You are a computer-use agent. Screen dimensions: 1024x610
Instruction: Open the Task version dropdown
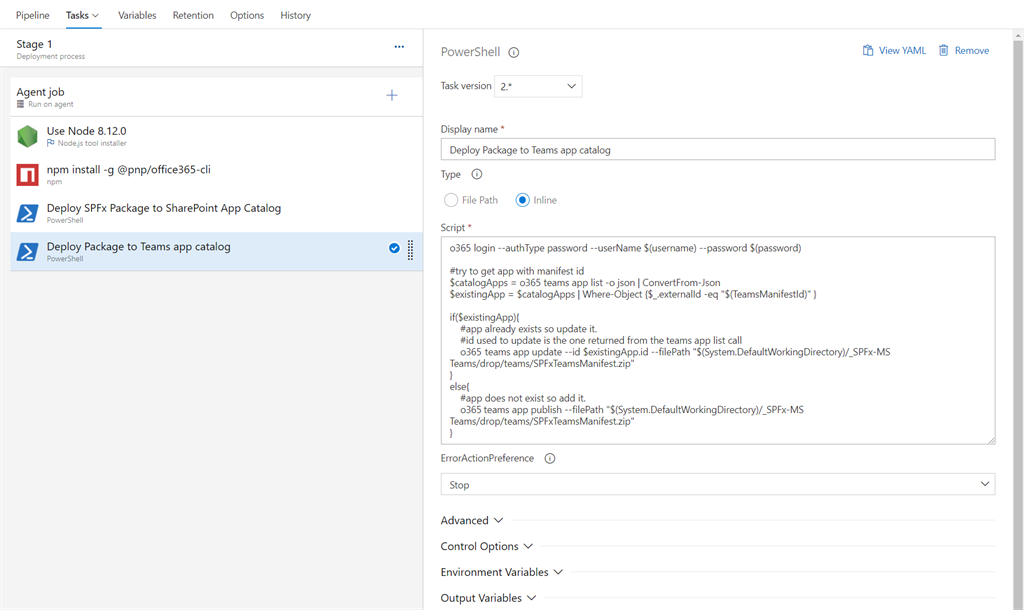538,86
